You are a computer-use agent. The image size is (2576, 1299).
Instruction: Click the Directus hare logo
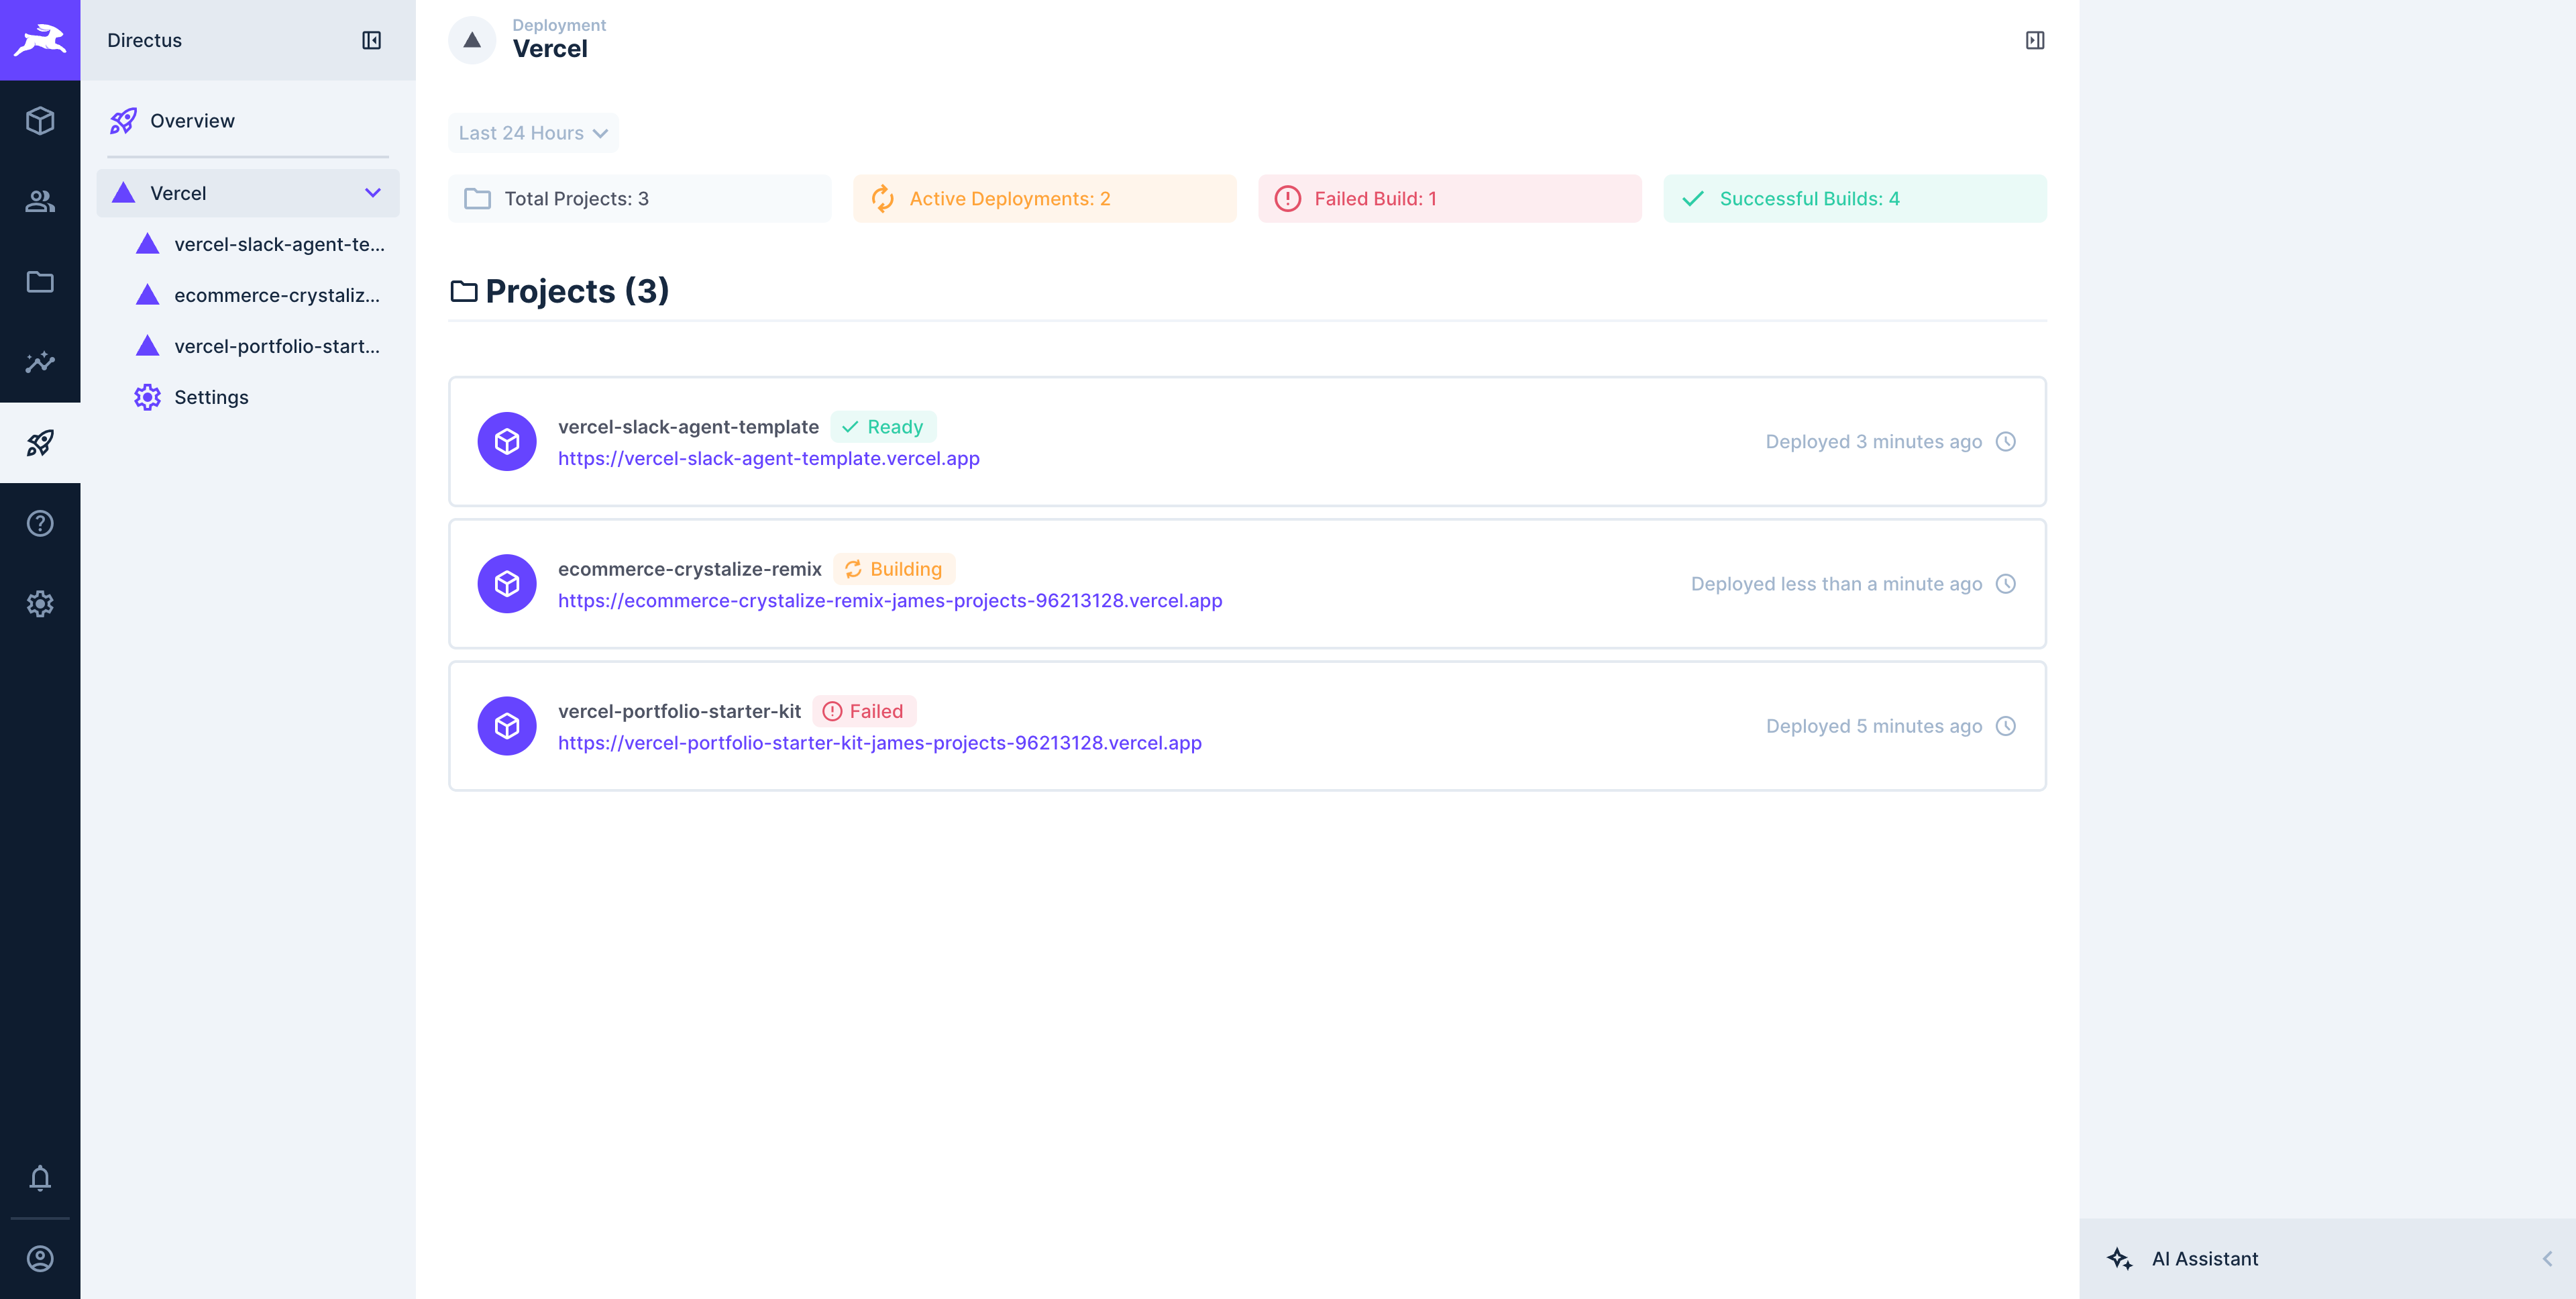tap(40, 40)
